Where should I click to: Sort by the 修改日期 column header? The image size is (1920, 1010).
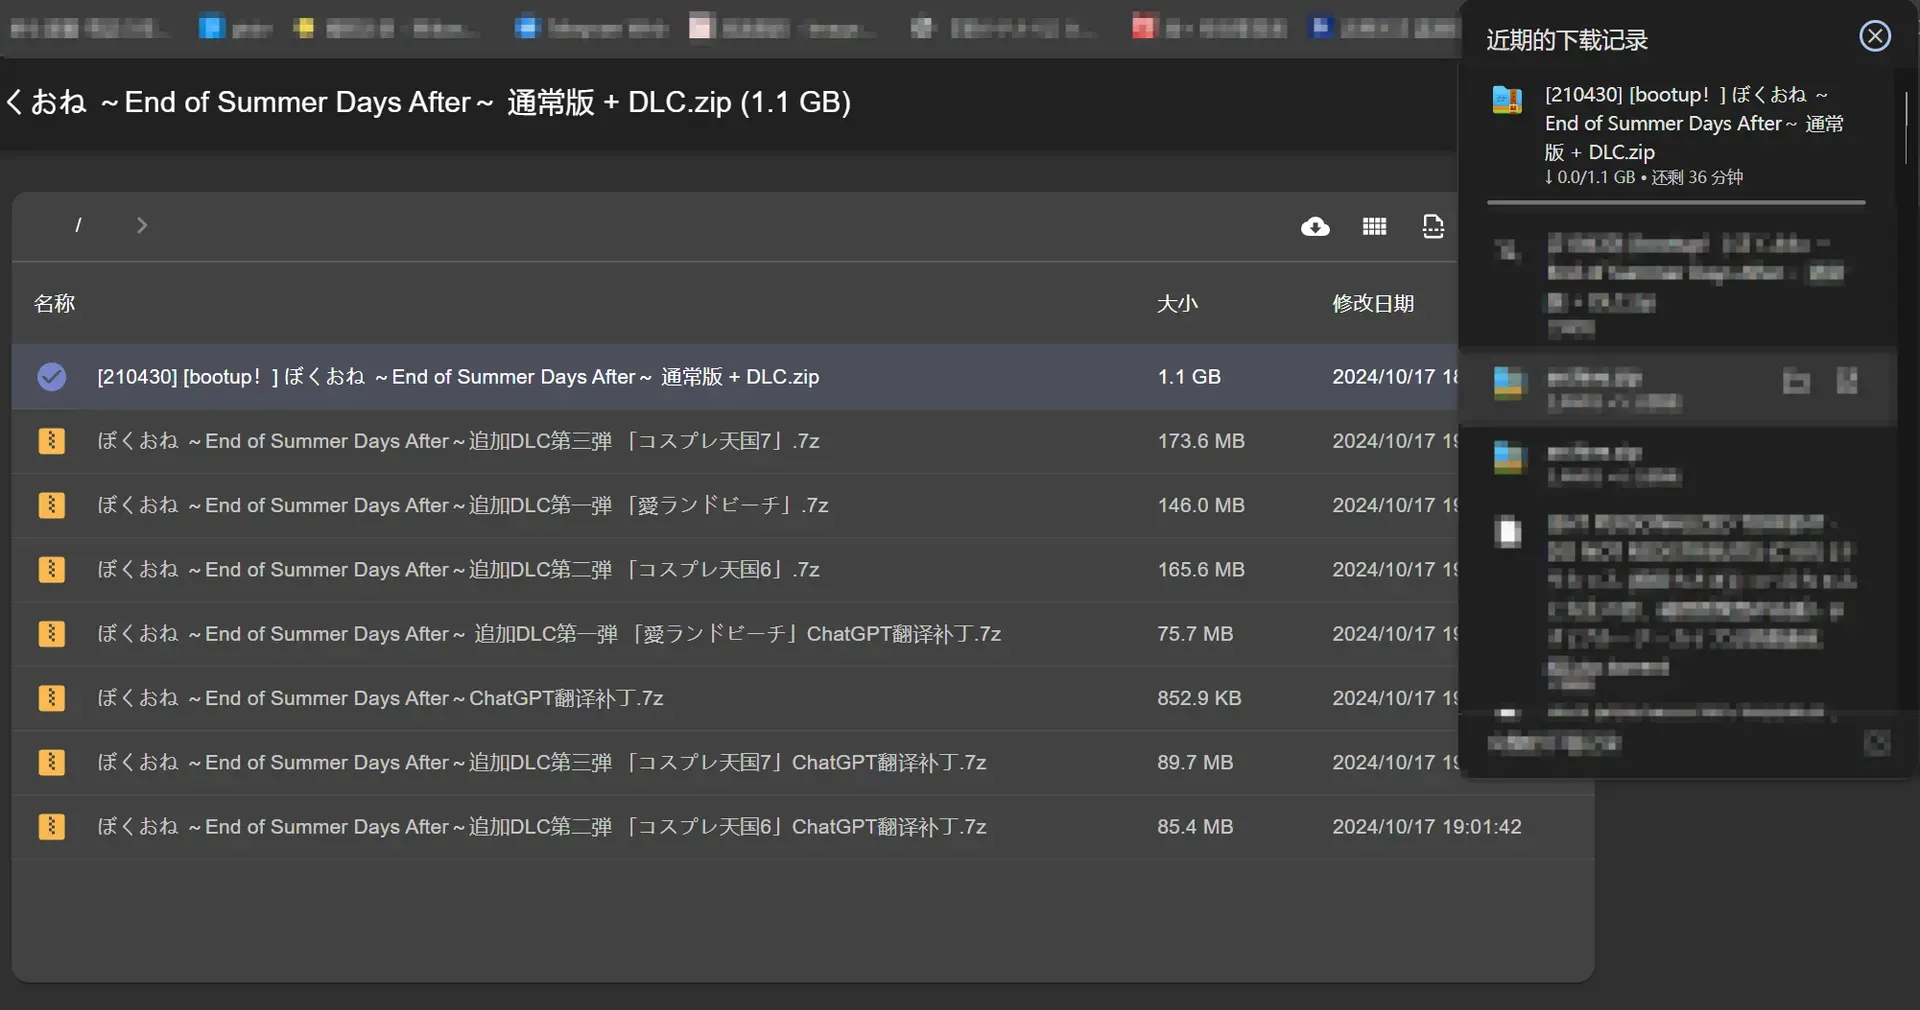pyautogui.click(x=1373, y=303)
